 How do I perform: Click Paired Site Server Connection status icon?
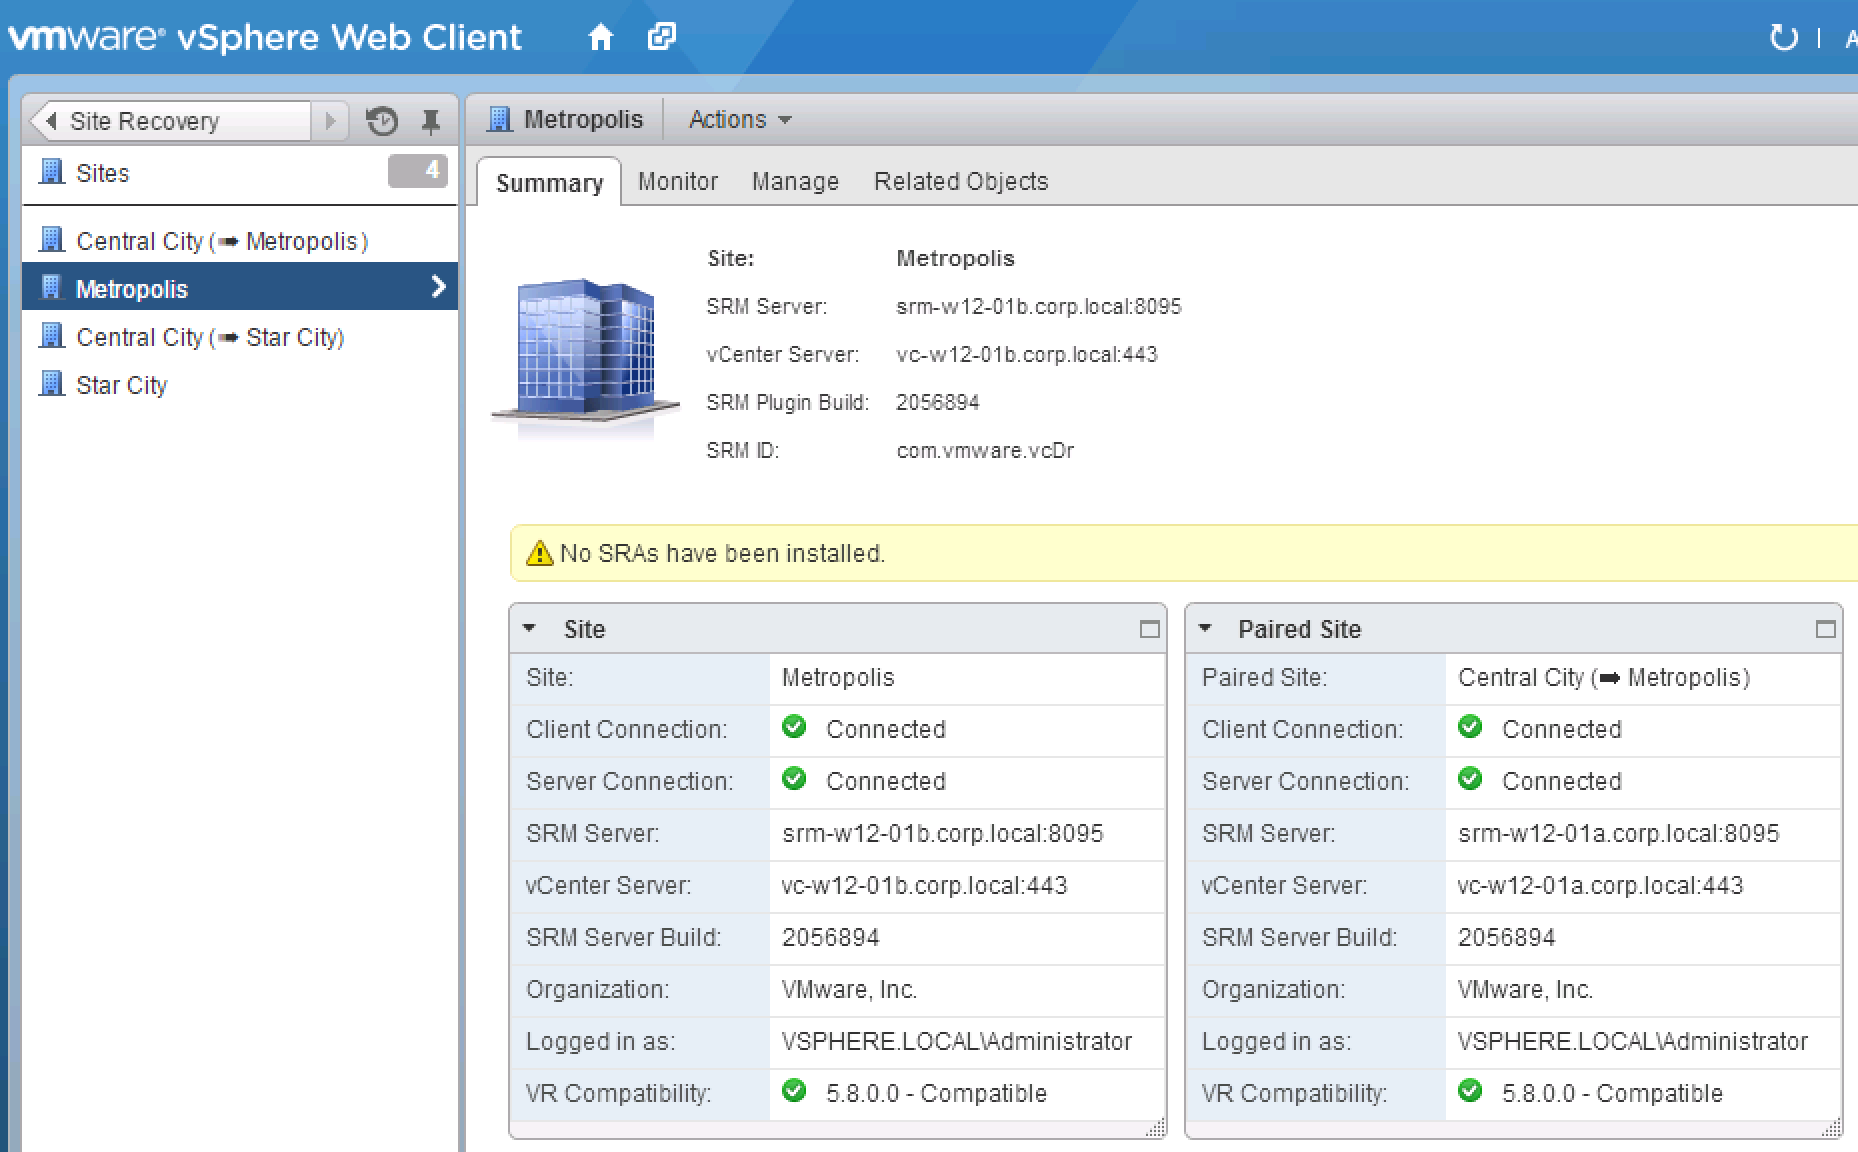pos(1470,779)
